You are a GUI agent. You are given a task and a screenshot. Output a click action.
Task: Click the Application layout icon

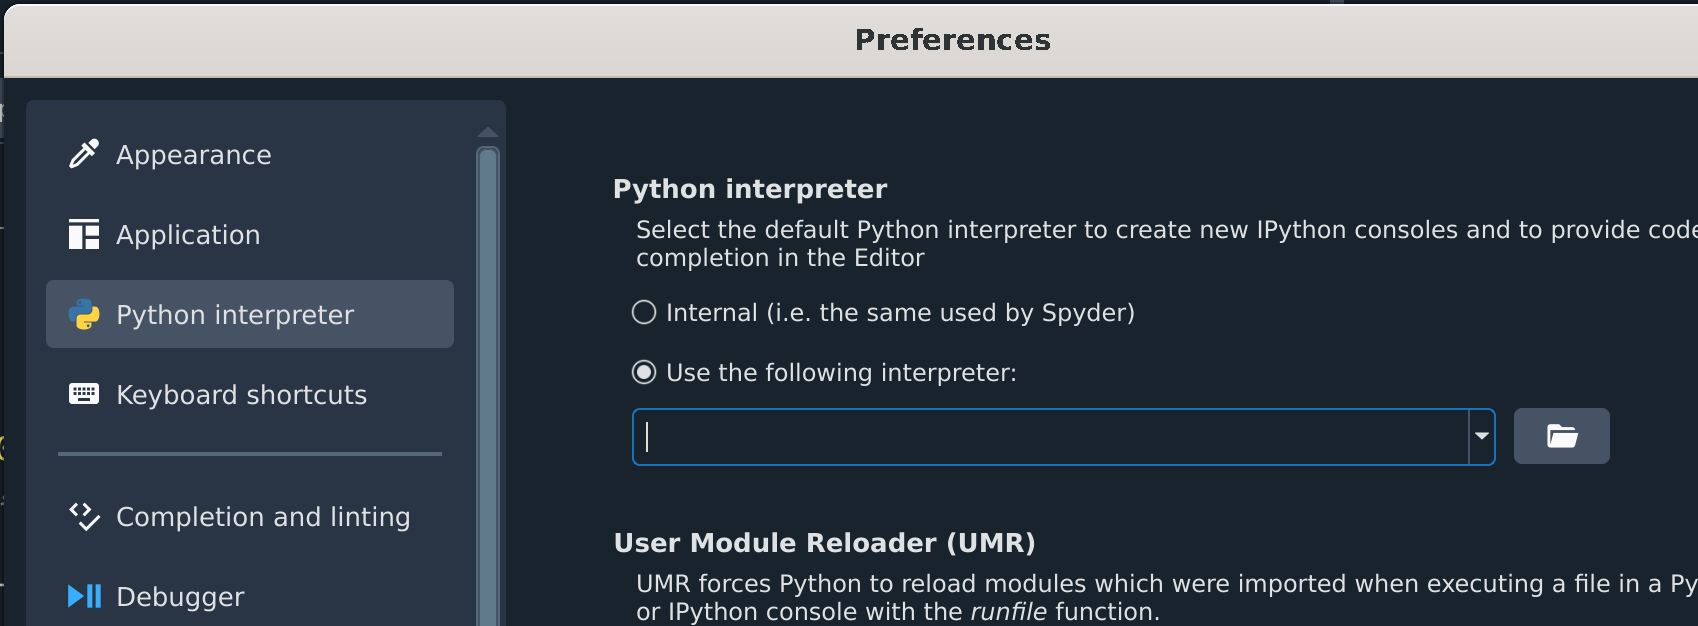(84, 234)
